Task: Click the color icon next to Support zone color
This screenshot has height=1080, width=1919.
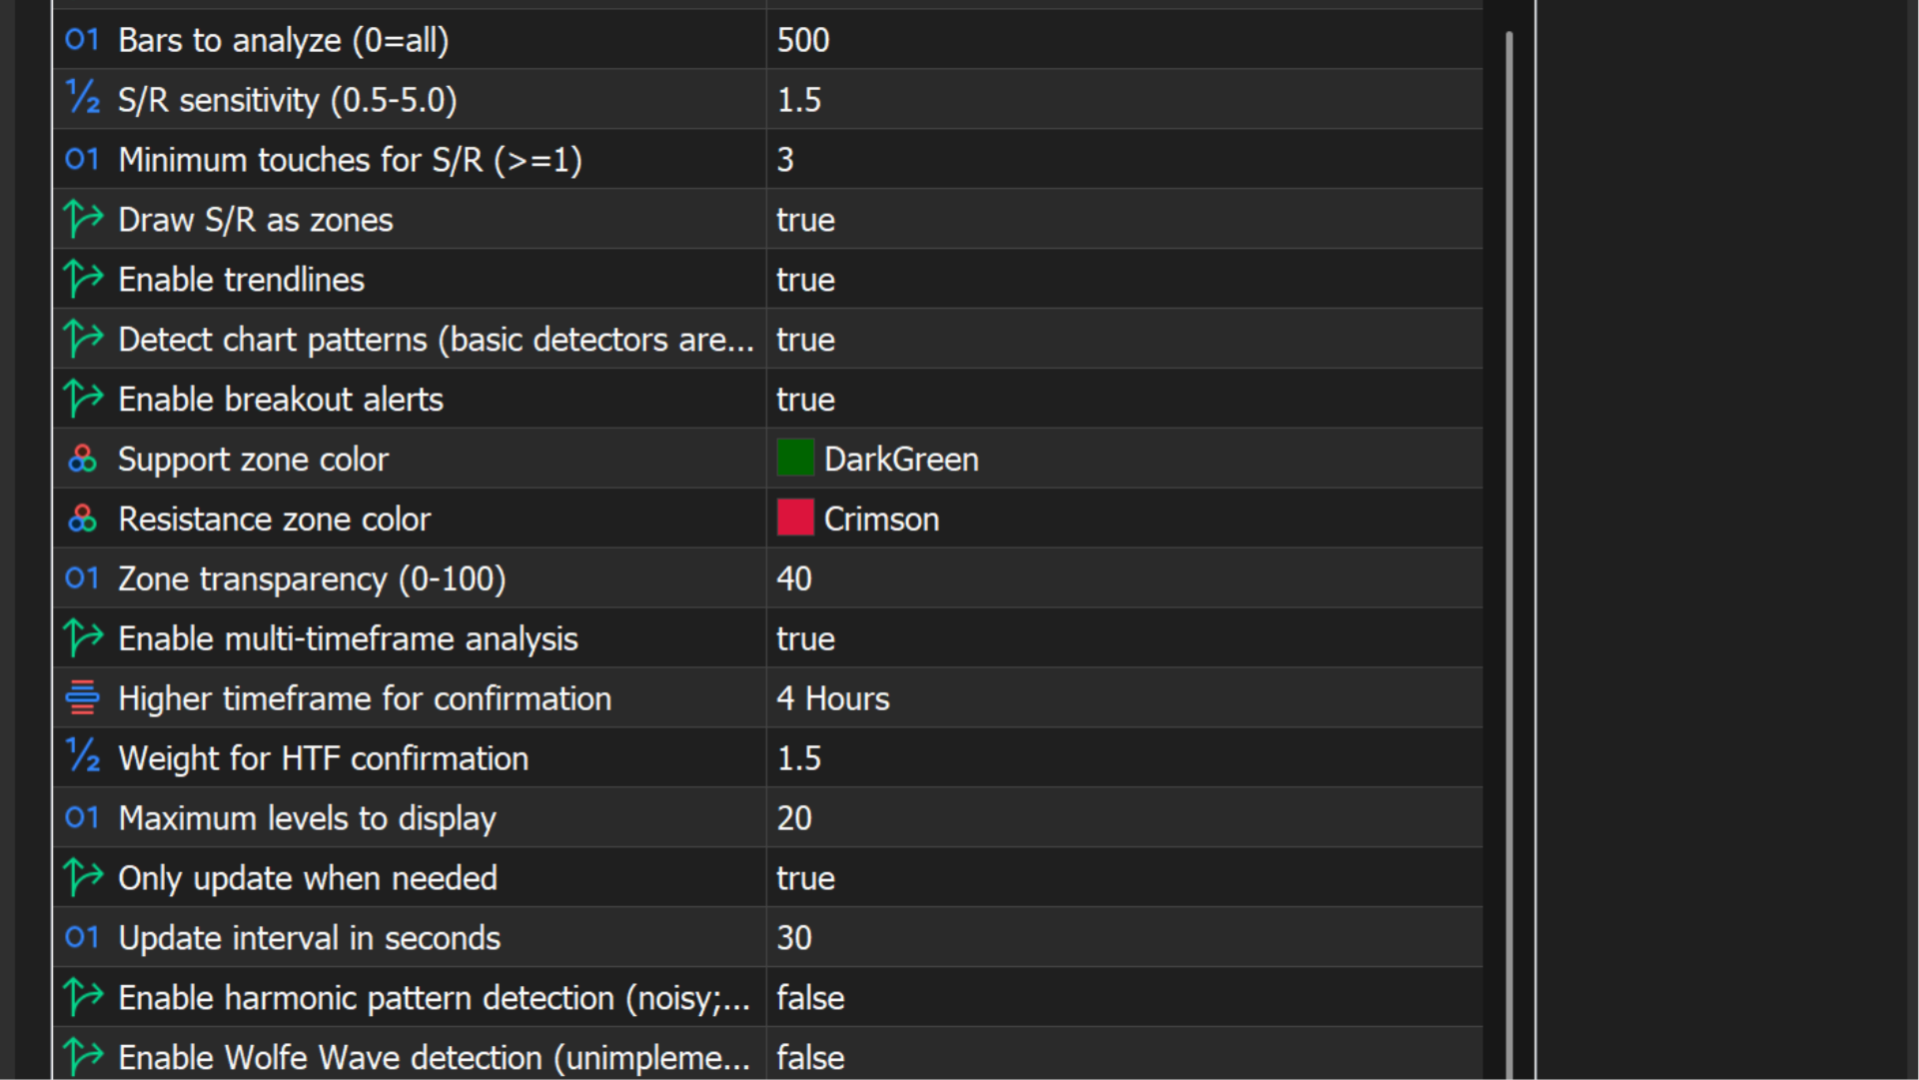Action: click(x=82, y=459)
